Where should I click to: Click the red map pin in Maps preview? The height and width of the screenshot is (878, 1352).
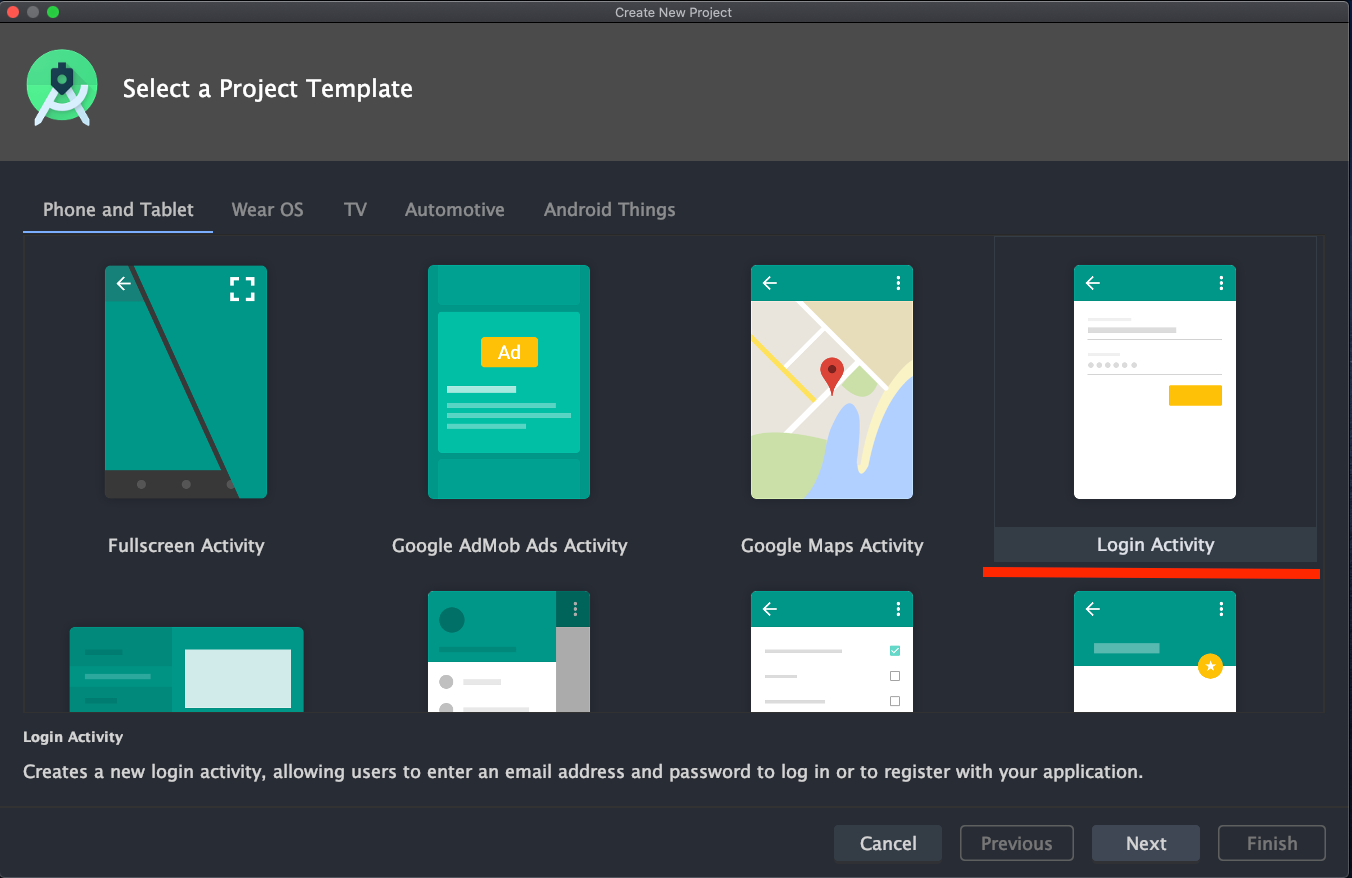832,377
